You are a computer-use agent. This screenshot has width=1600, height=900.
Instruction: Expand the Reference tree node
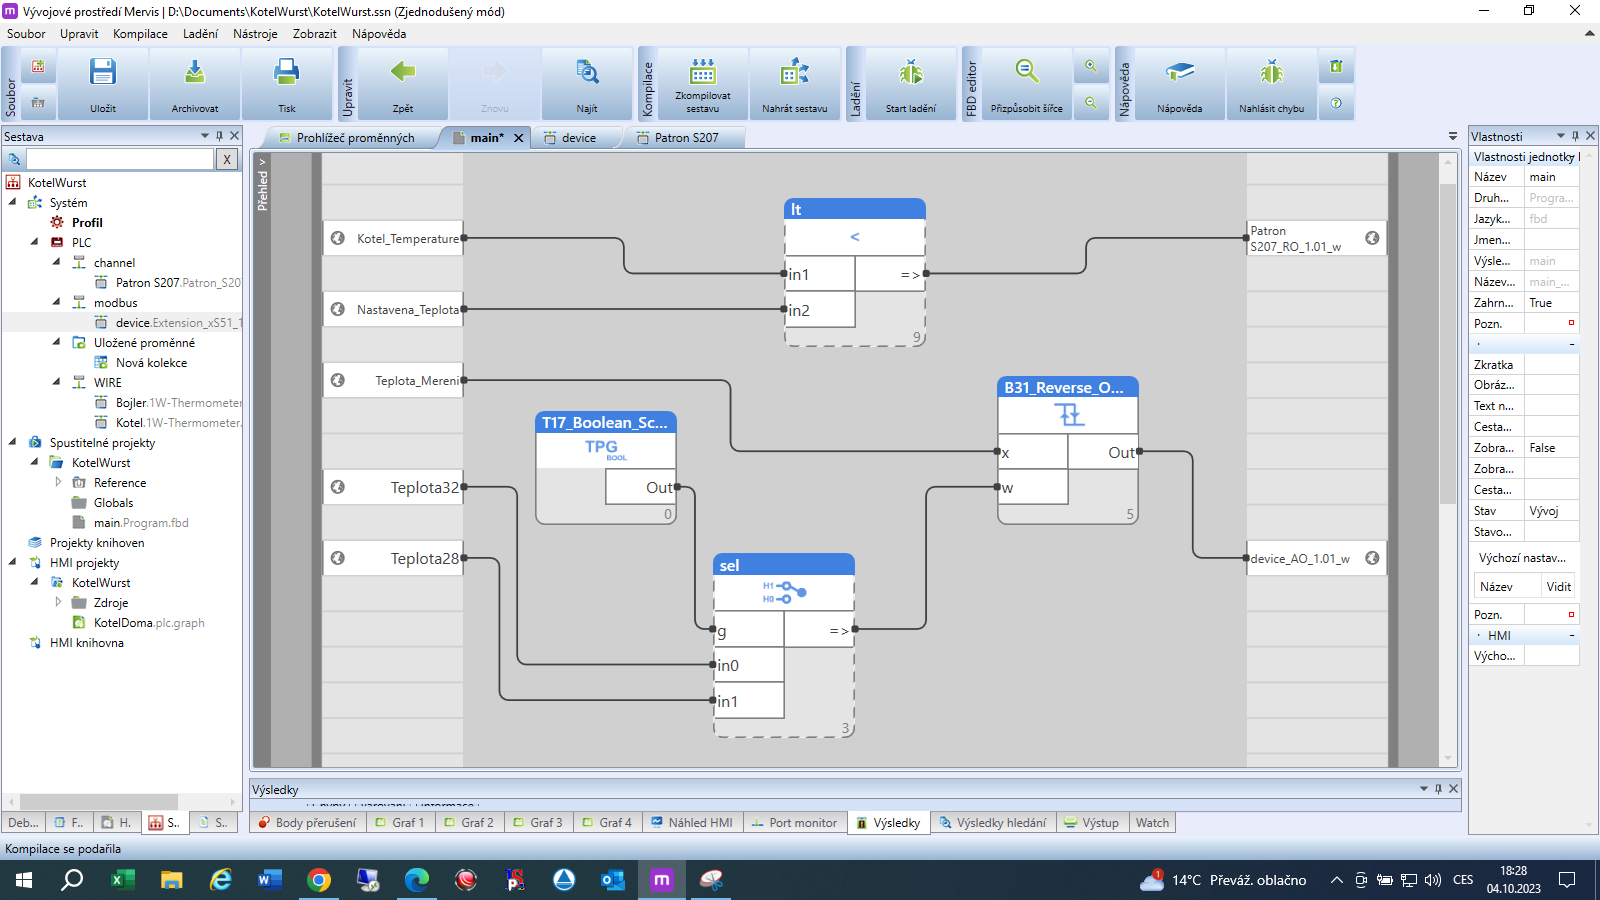pyautogui.click(x=58, y=482)
